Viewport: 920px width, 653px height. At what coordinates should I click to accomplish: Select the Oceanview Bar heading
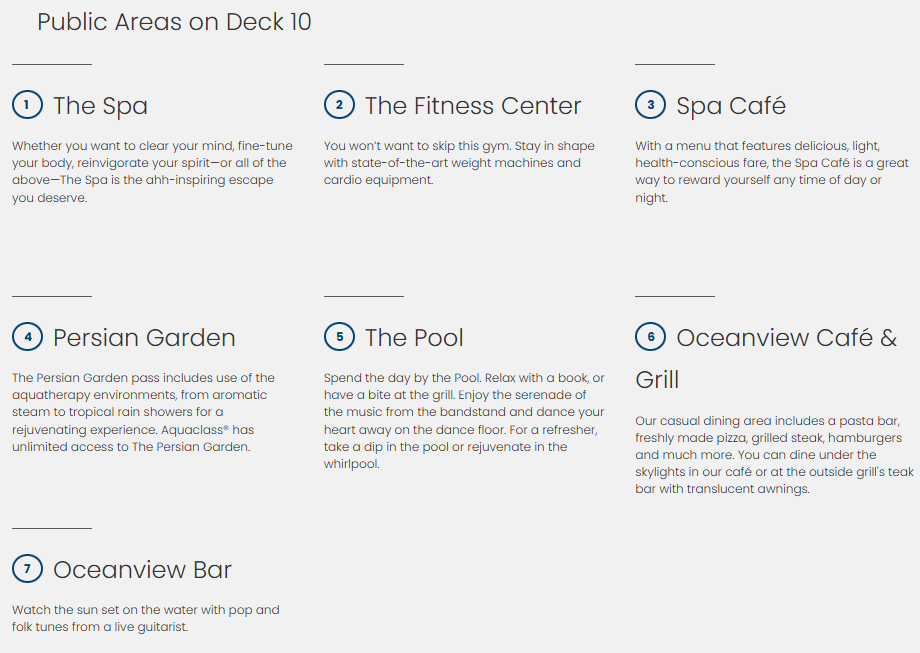pyautogui.click(x=142, y=570)
